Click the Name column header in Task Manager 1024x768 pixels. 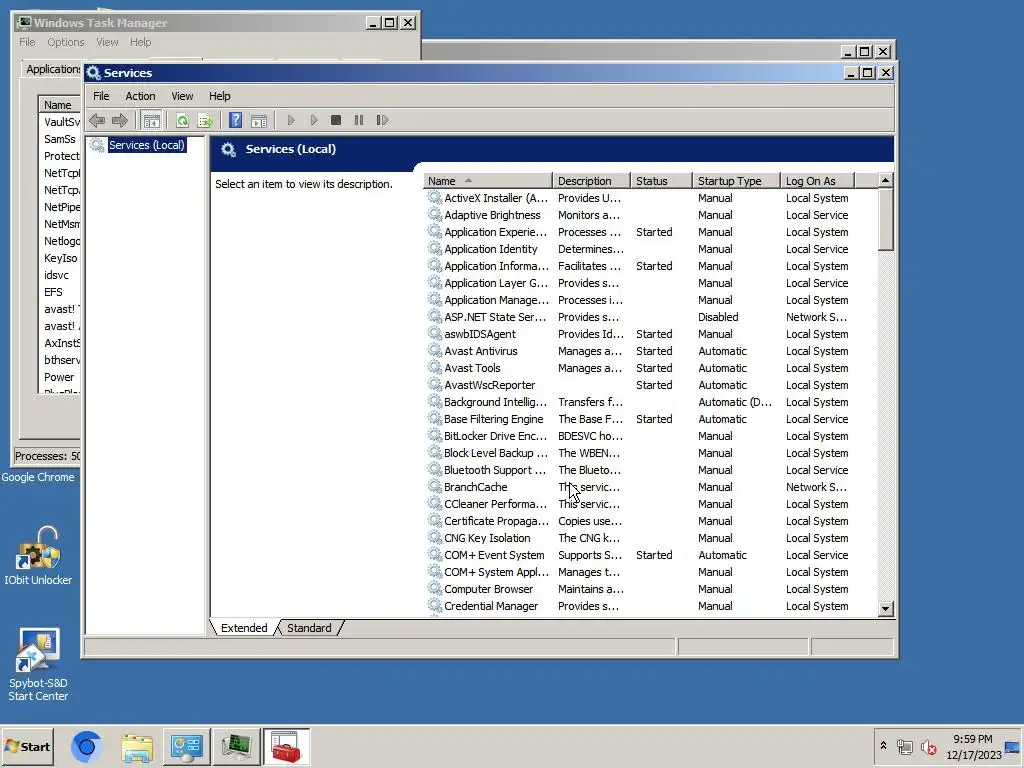click(59, 105)
